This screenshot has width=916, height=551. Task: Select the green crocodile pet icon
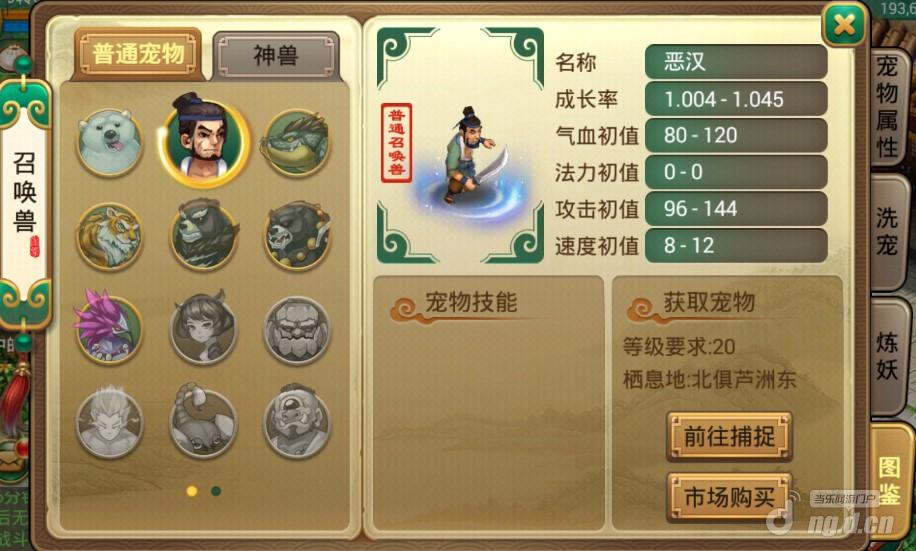coord(296,143)
